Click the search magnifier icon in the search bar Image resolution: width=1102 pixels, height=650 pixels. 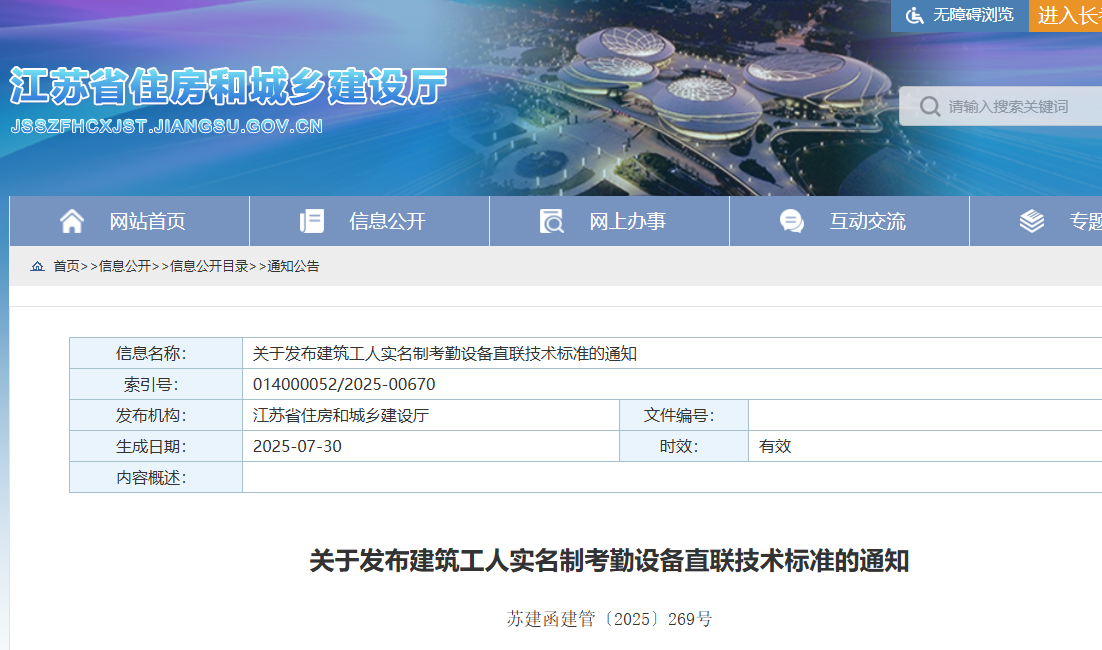(931, 105)
